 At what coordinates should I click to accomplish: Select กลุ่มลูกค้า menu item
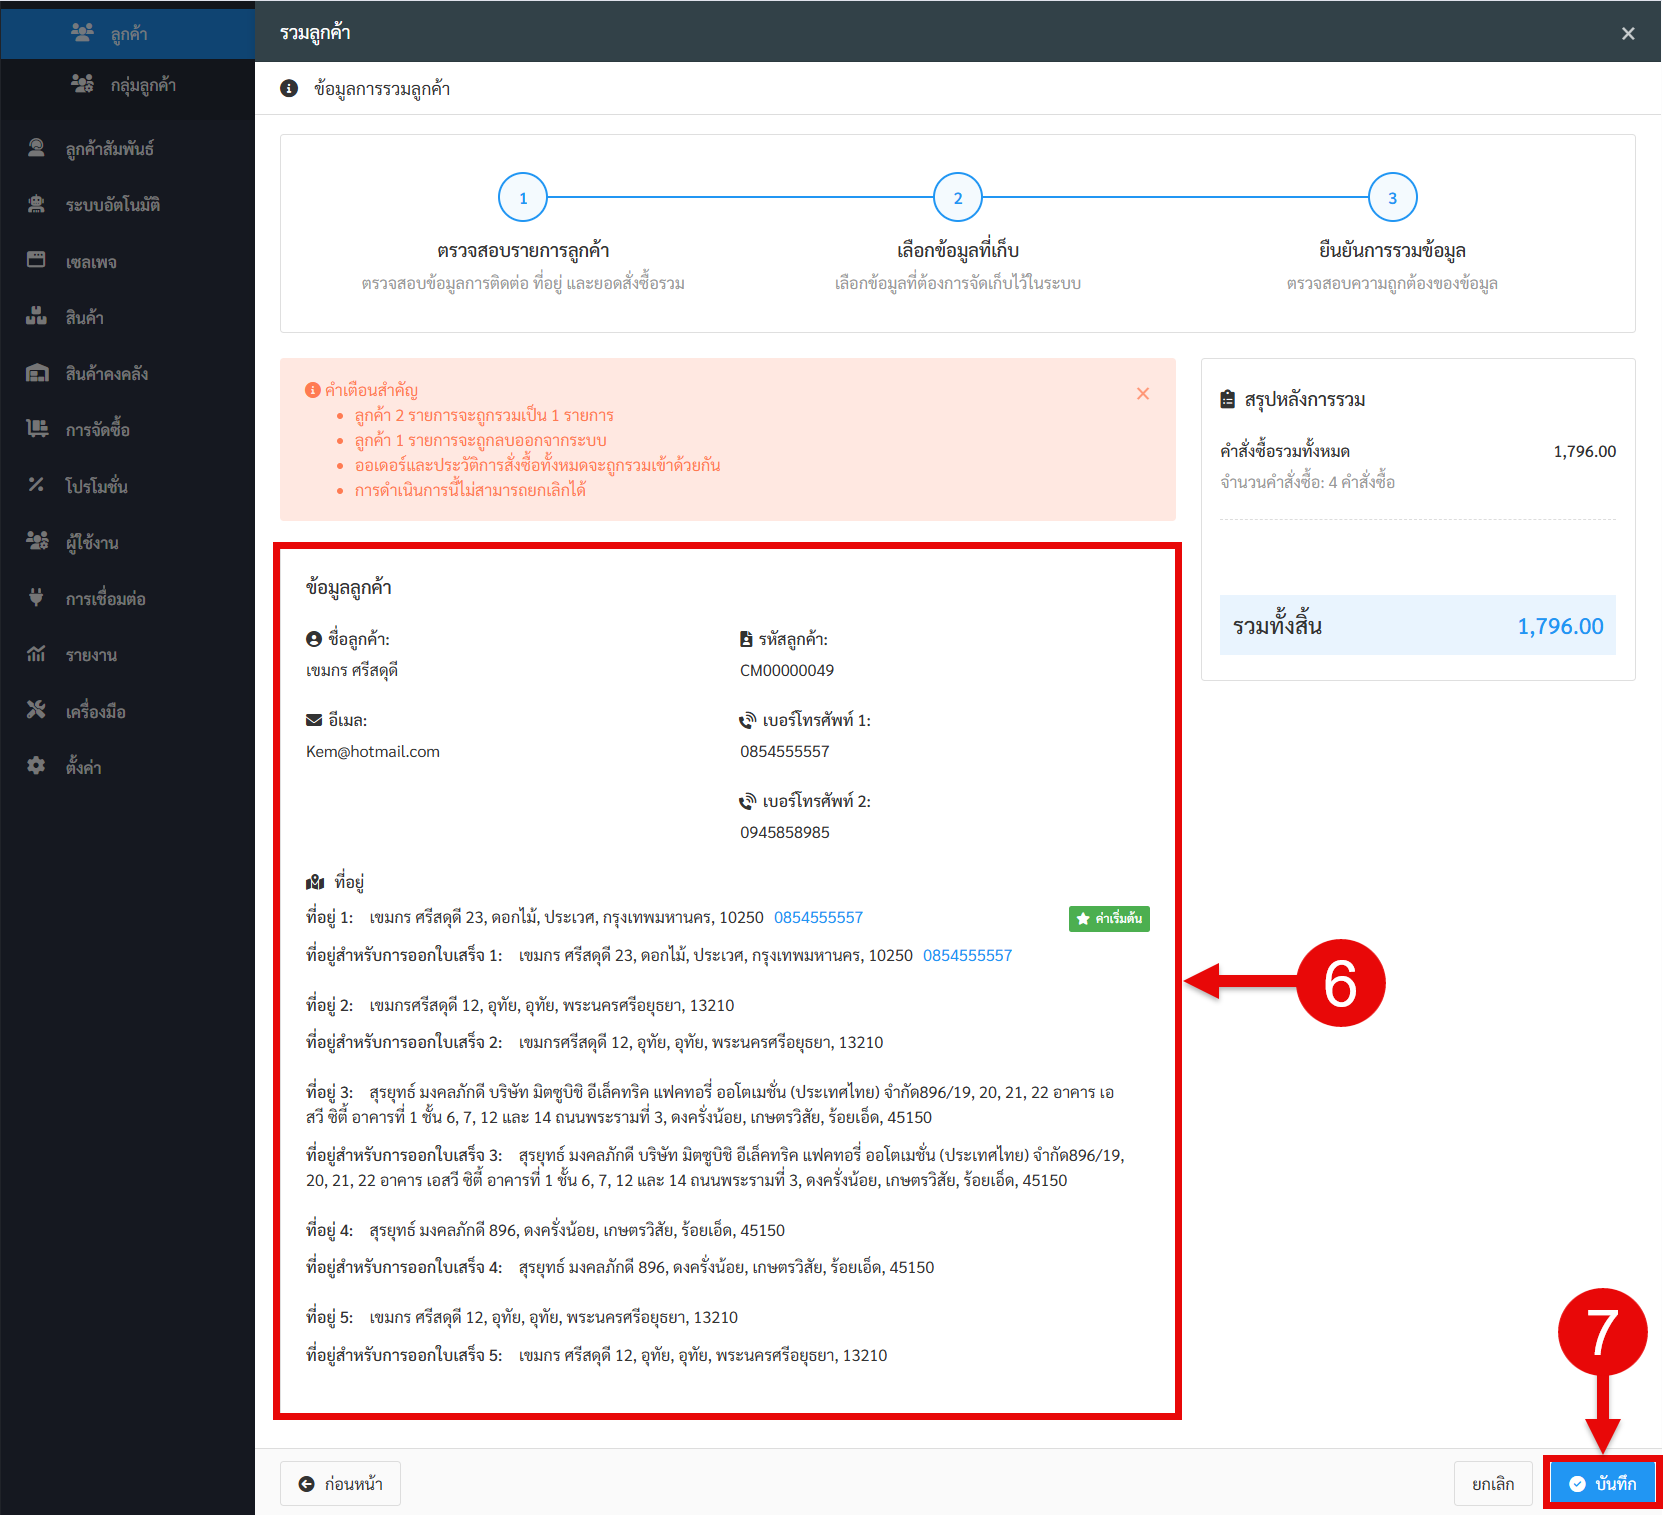tap(143, 85)
